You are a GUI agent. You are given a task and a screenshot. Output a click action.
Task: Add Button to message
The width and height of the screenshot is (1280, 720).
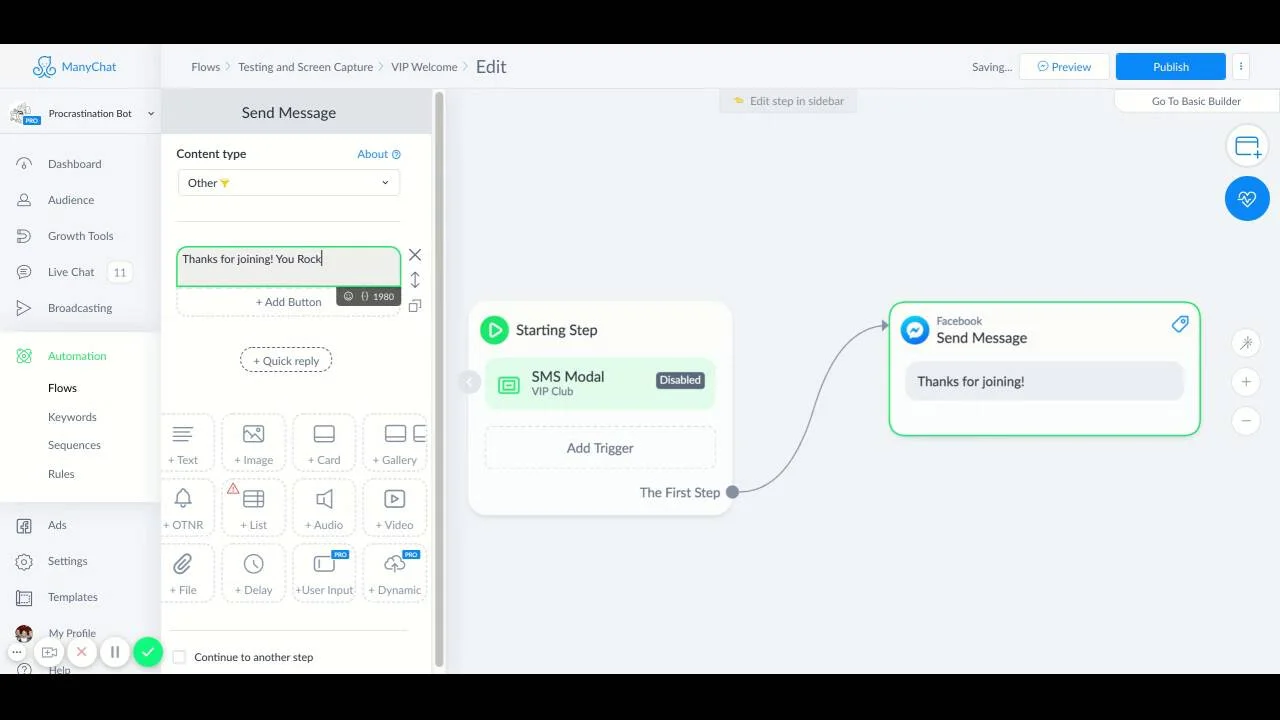(288, 302)
